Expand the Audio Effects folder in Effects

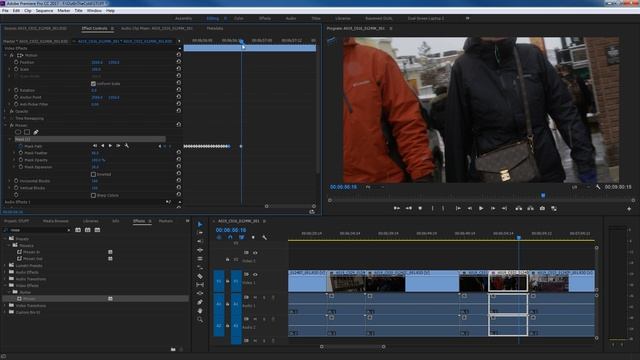pos(5,272)
